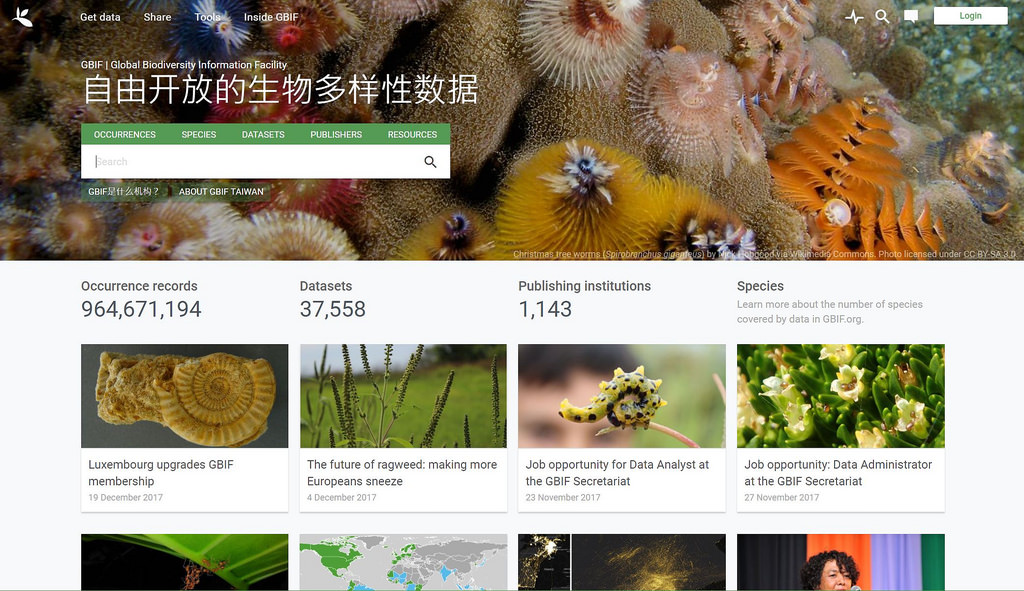Open site search magnifier in header

882,16
